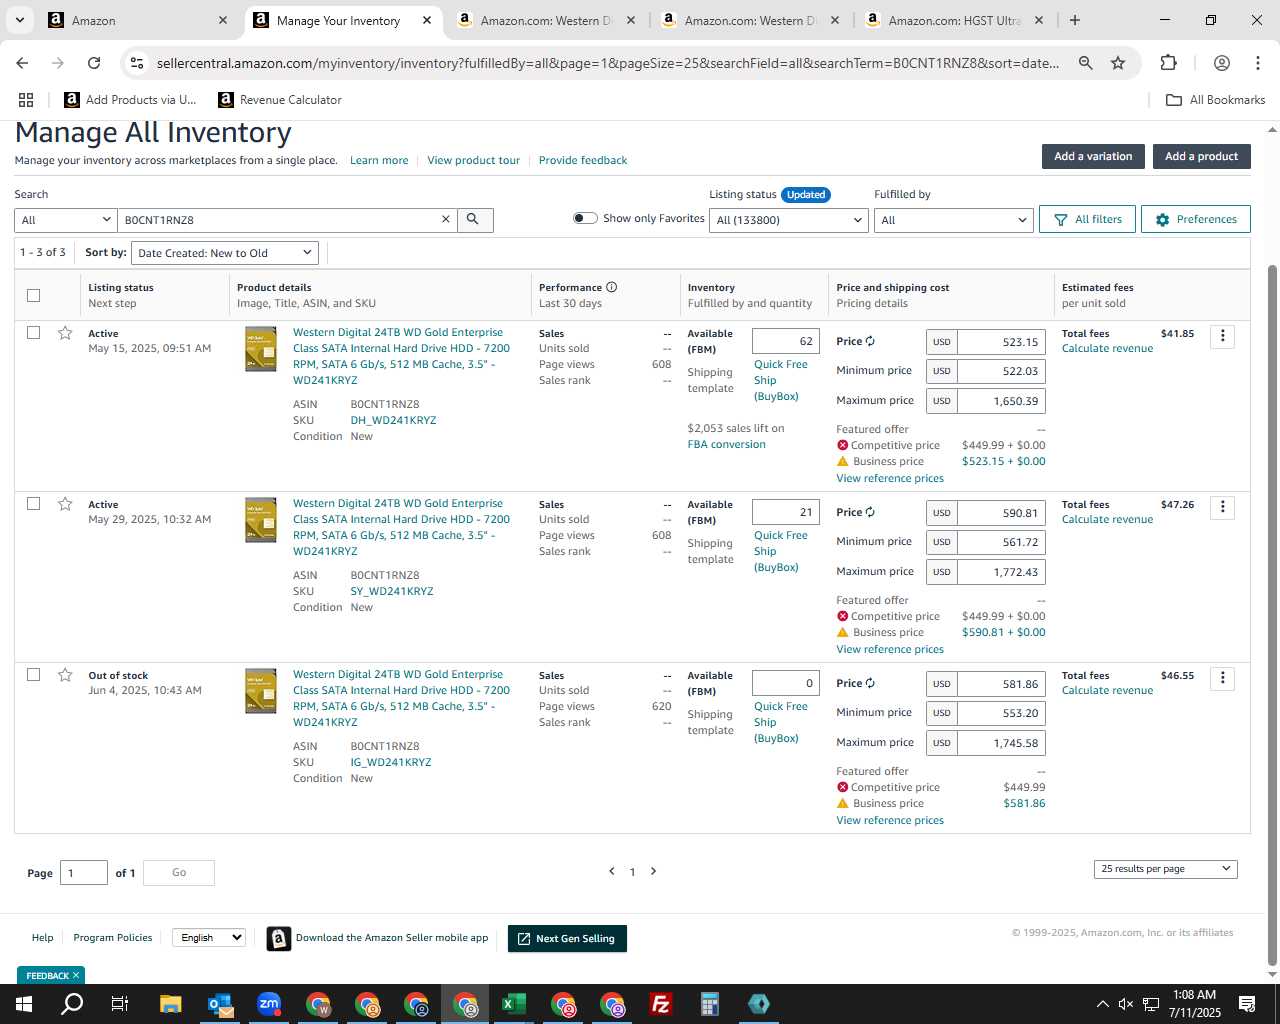Clear the search term with the X icon
The image size is (1280, 1024).
pos(446,220)
